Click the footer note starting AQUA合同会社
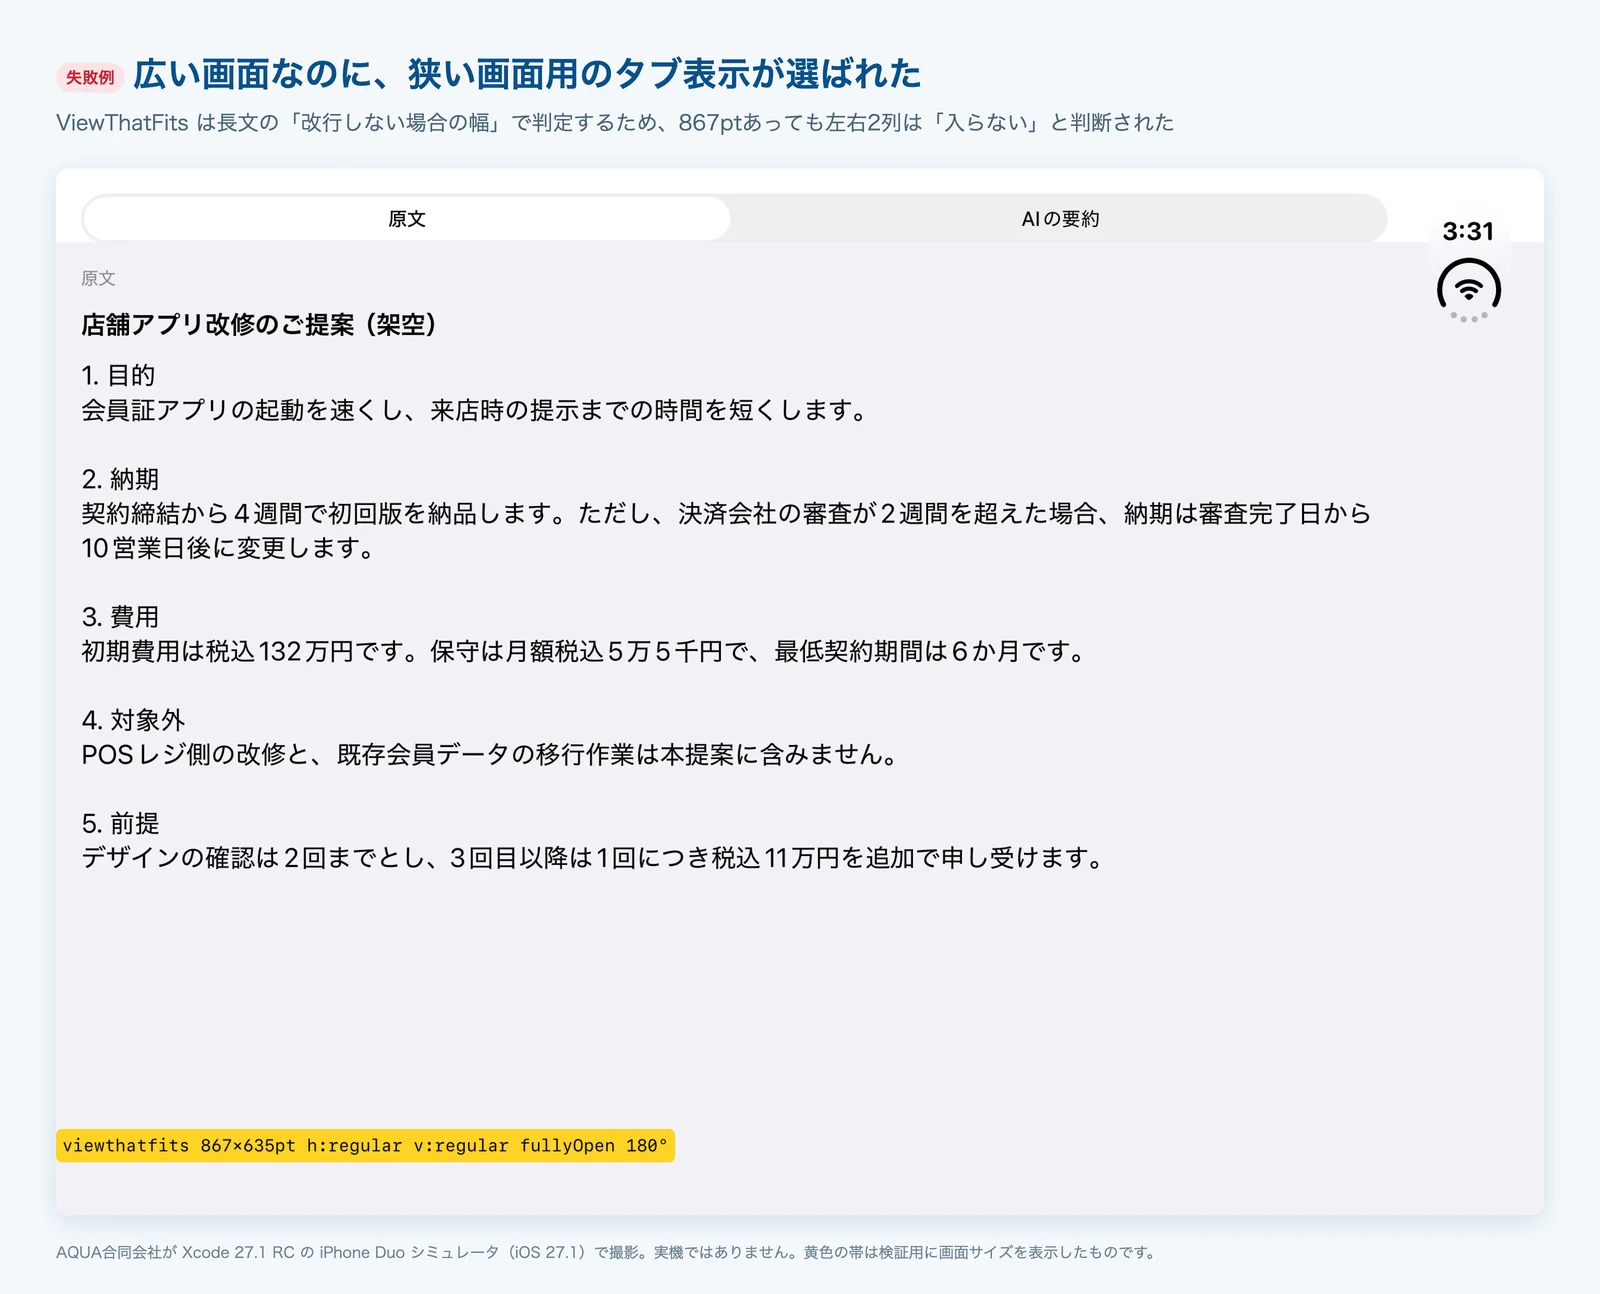 (607, 1252)
